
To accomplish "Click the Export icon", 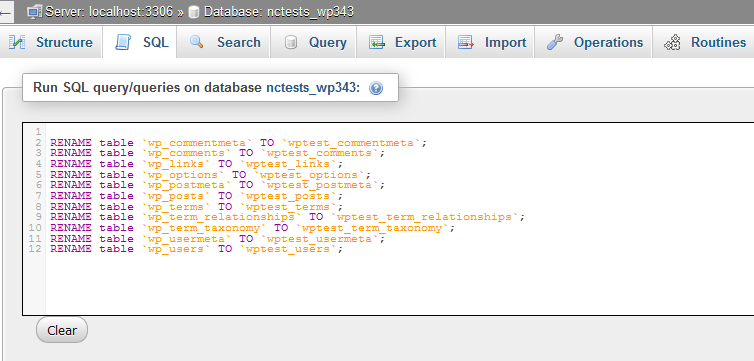I will (377, 42).
